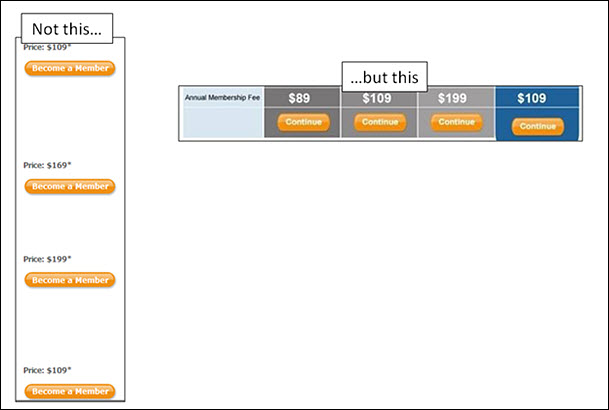This screenshot has width=609, height=410.
Task: Click the '...but this' callout label
Action: coord(385,78)
